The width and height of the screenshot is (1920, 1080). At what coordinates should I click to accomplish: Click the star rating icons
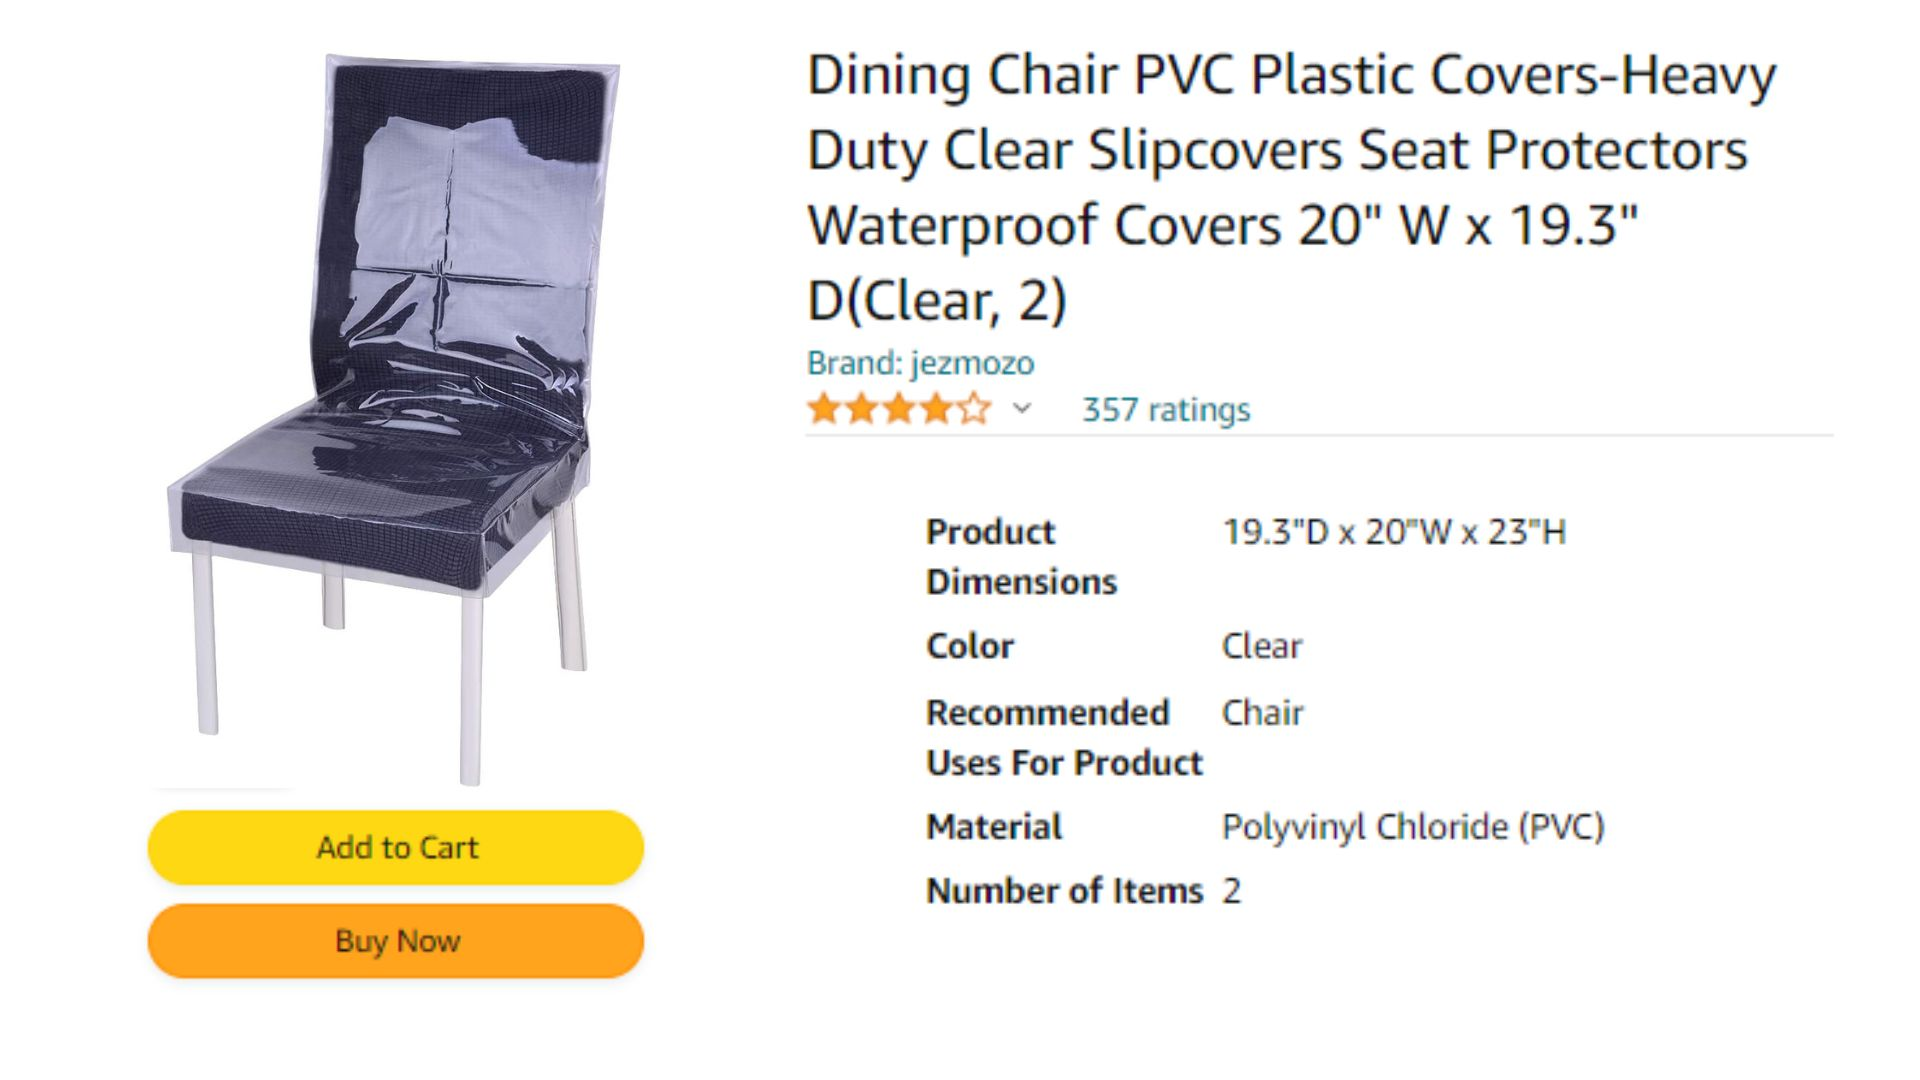[x=899, y=409]
